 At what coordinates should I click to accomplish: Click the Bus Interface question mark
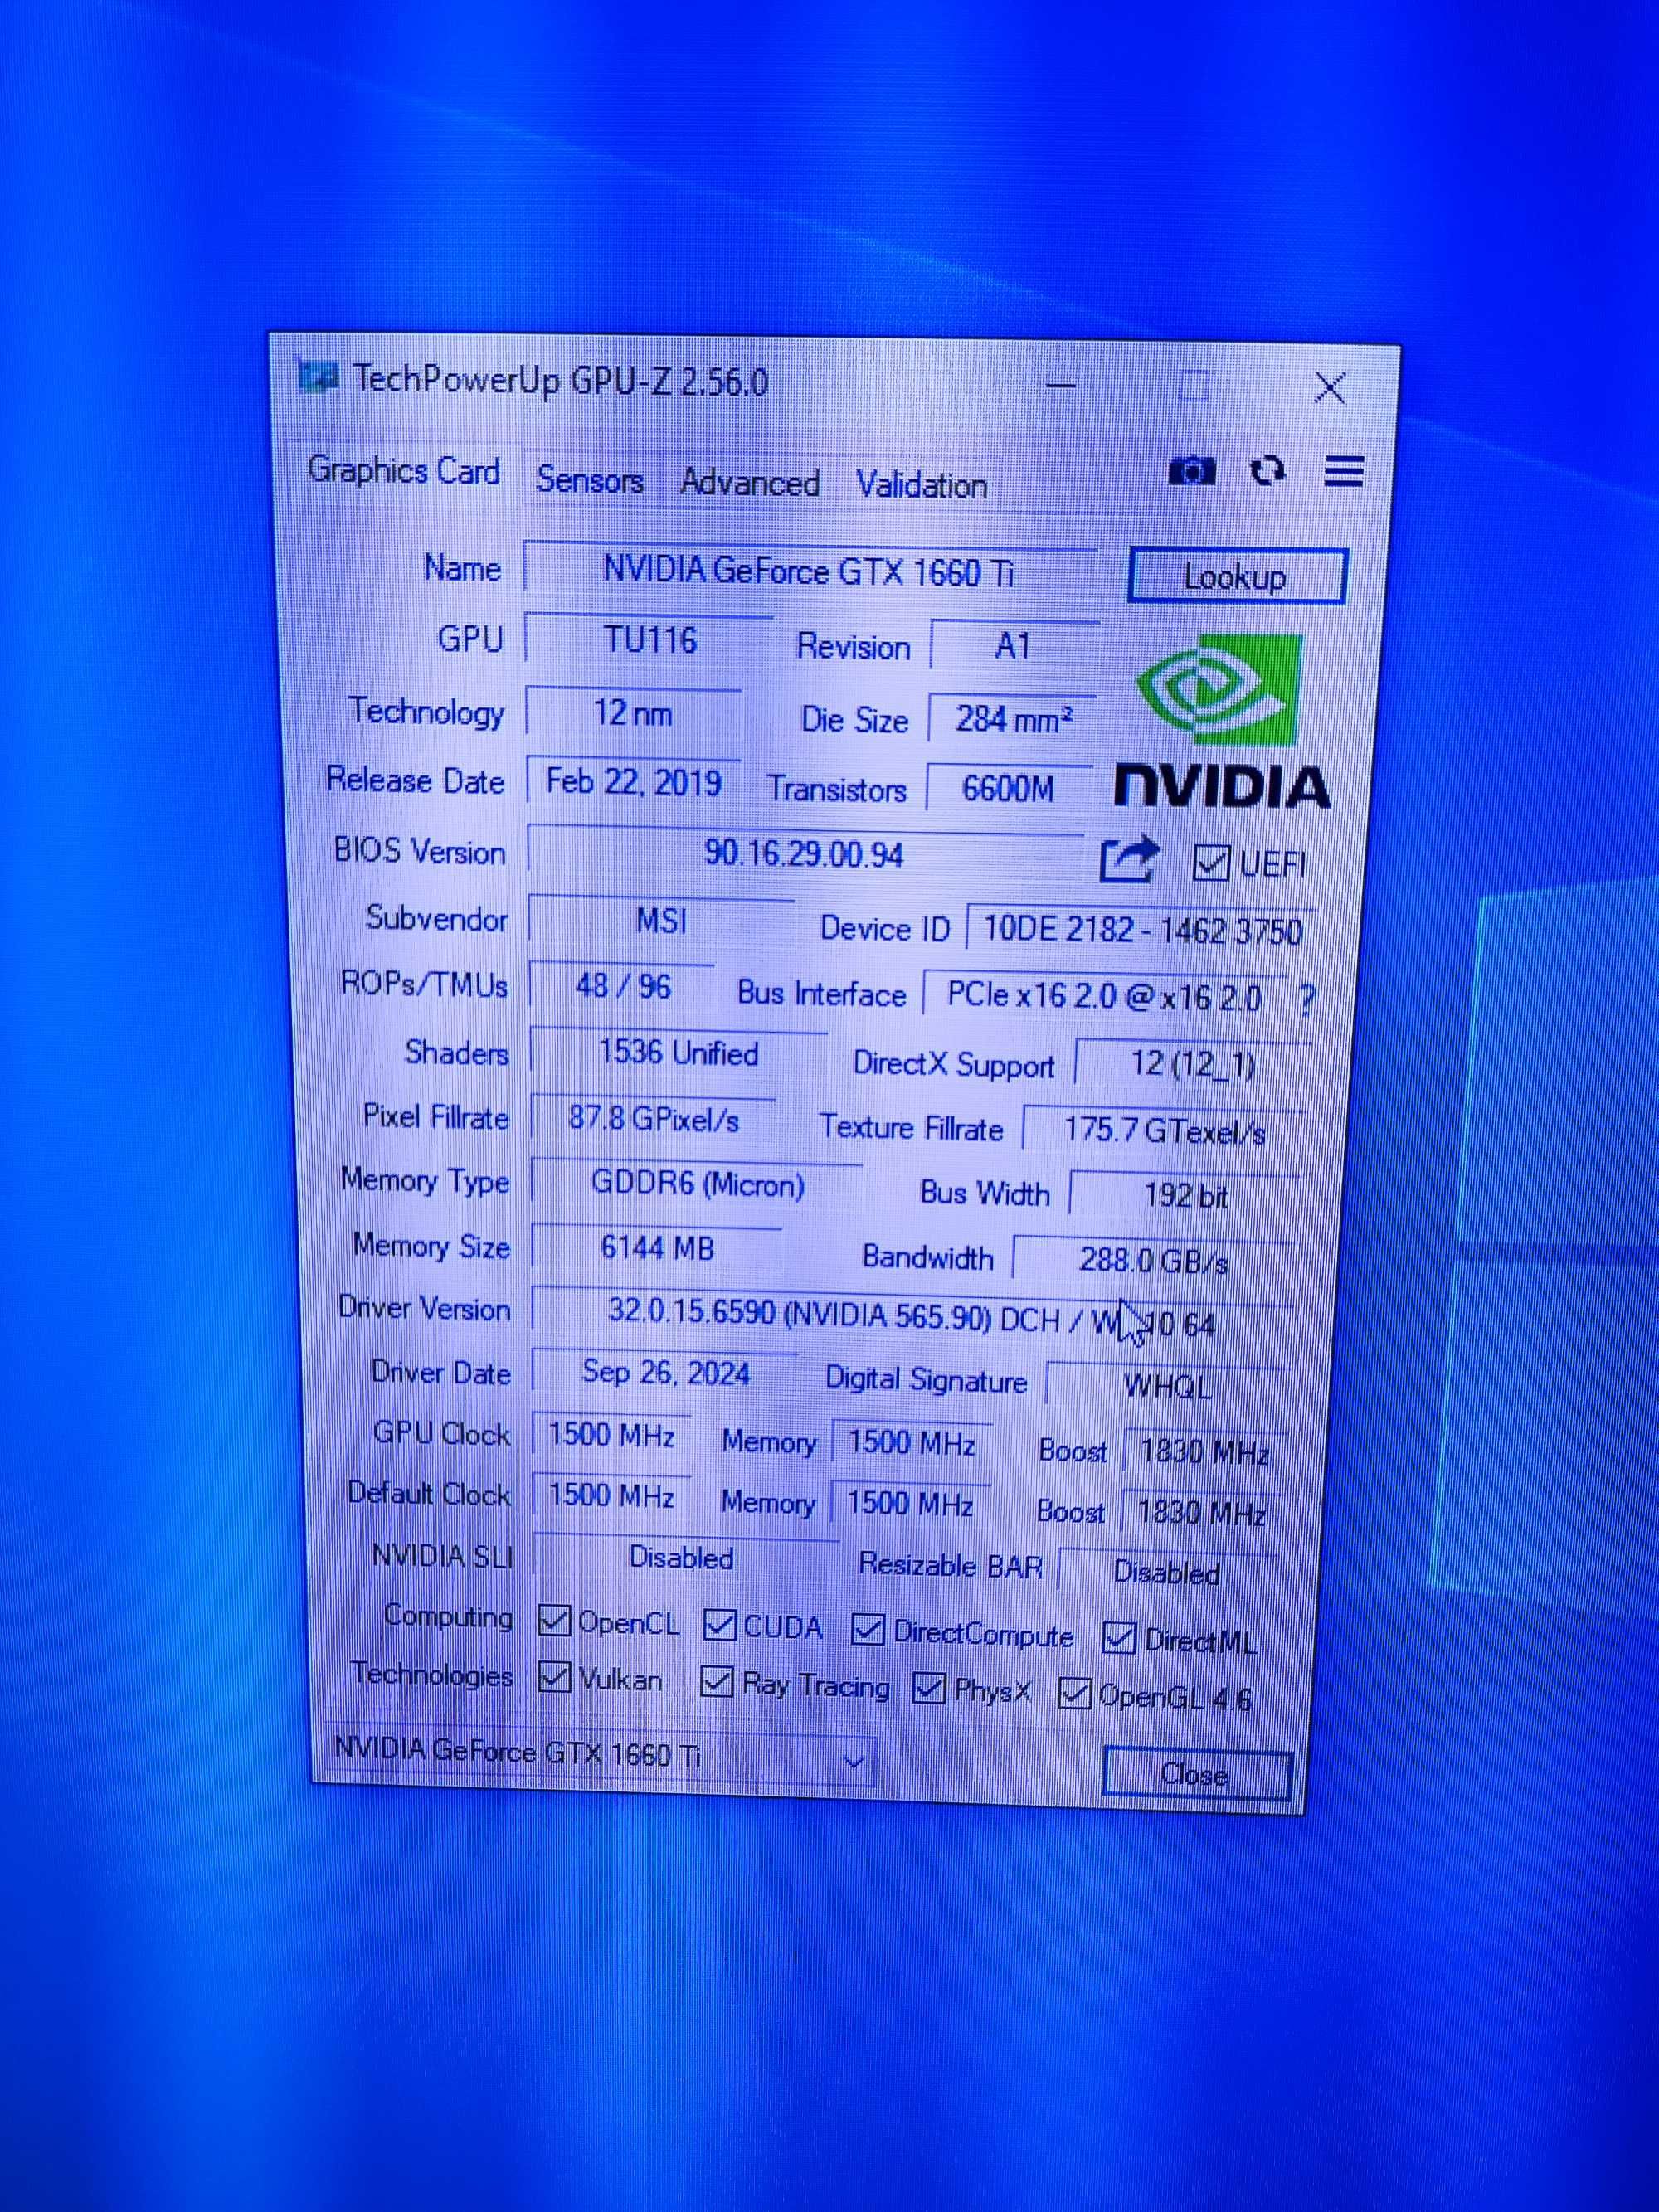(1307, 999)
